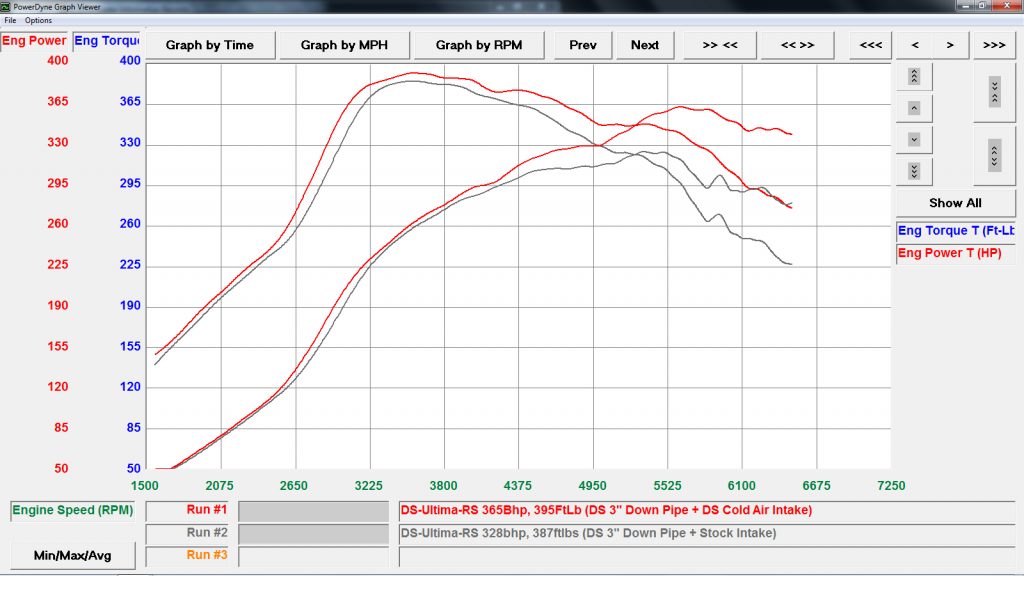Click the single up-chevron shift button
The height and width of the screenshot is (591, 1024).
click(914, 108)
